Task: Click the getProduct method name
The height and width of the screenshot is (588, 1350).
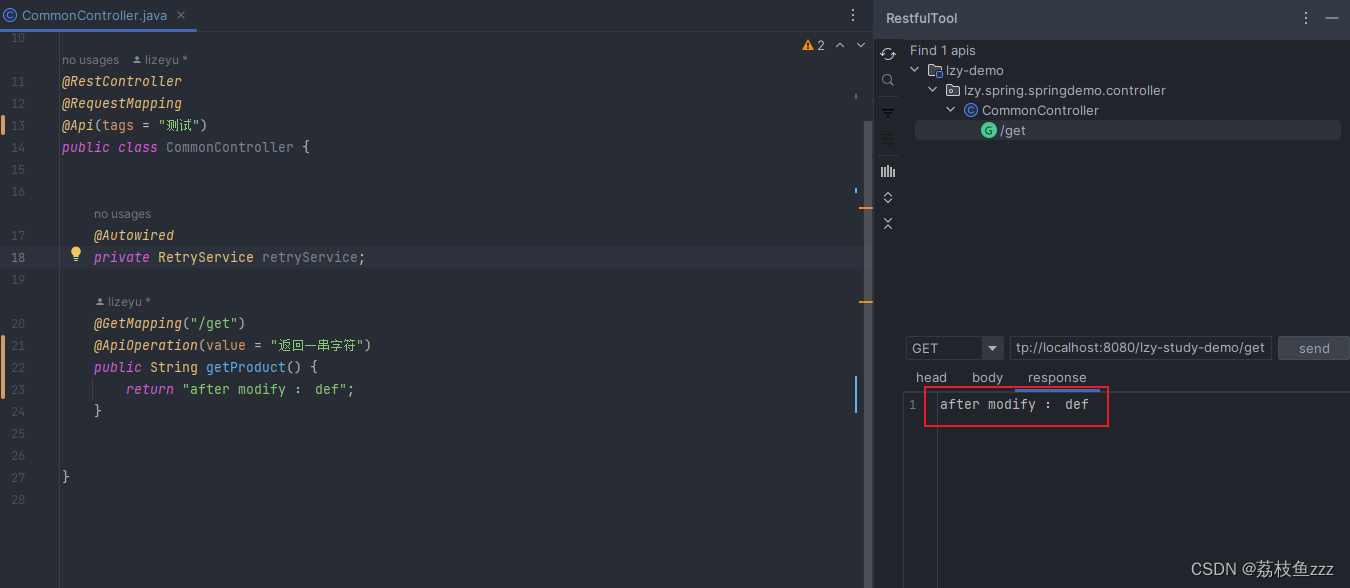Action: point(246,367)
